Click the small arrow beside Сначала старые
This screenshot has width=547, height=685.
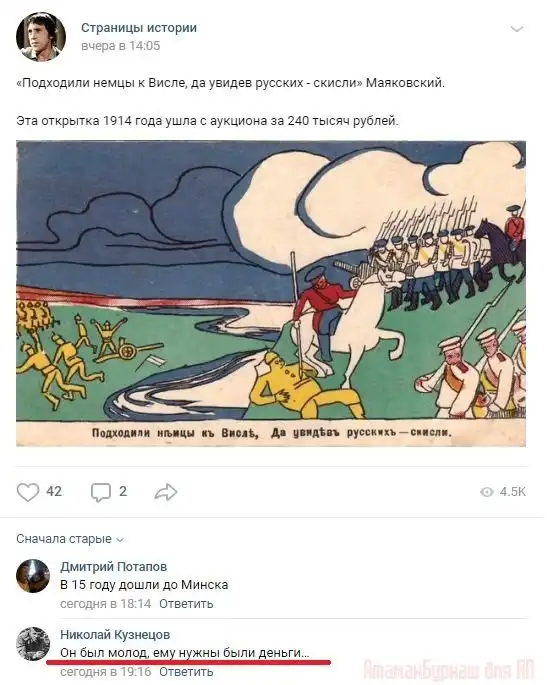[120, 540]
